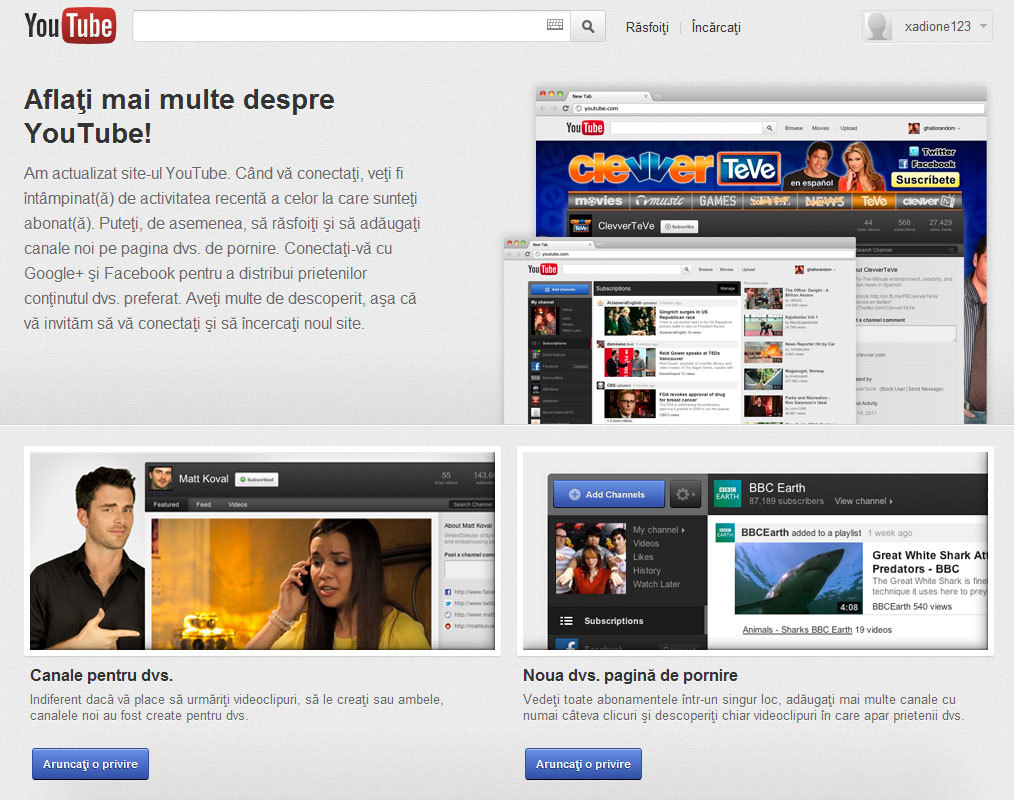Click the Add Channels button in the preview
Image resolution: width=1014 pixels, height=800 pixels.
click(609, 494)
